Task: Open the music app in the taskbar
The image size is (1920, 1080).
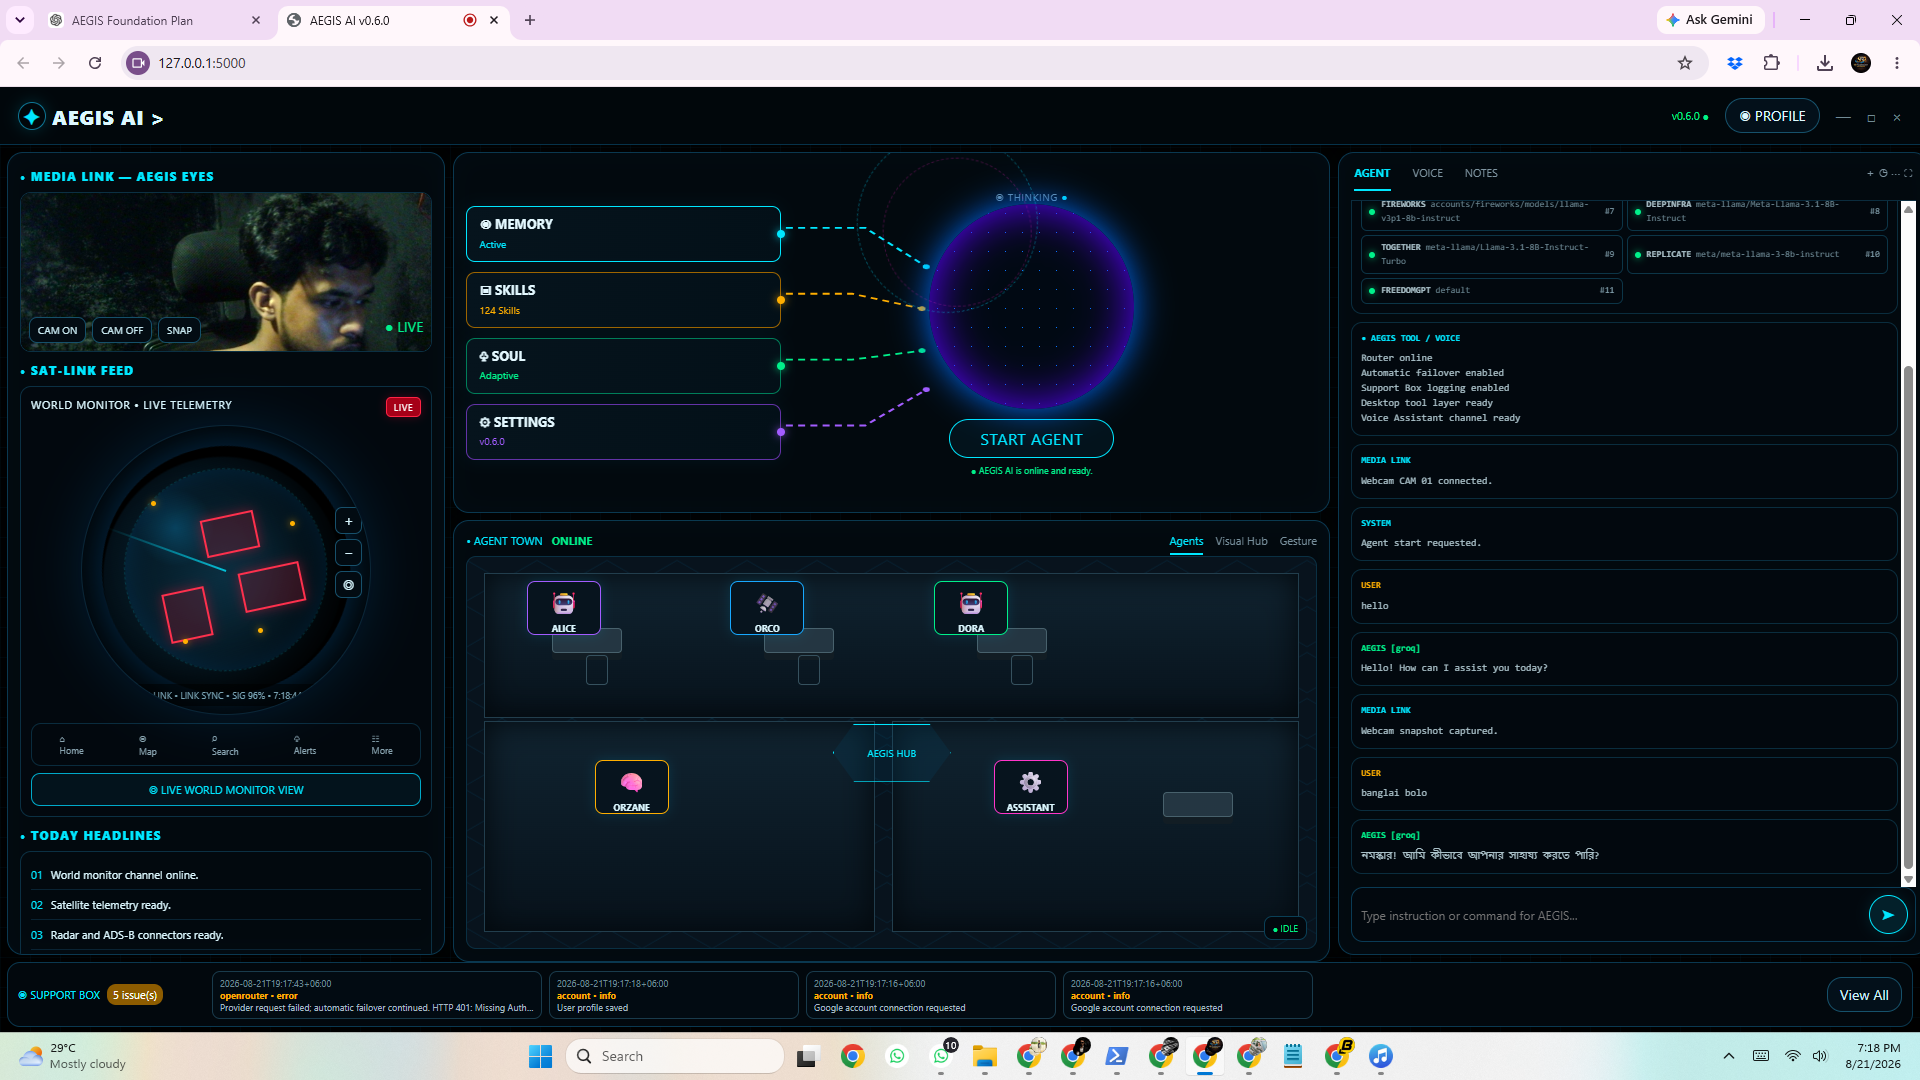Action: pyautogui.click(x=1381, y=1056)
